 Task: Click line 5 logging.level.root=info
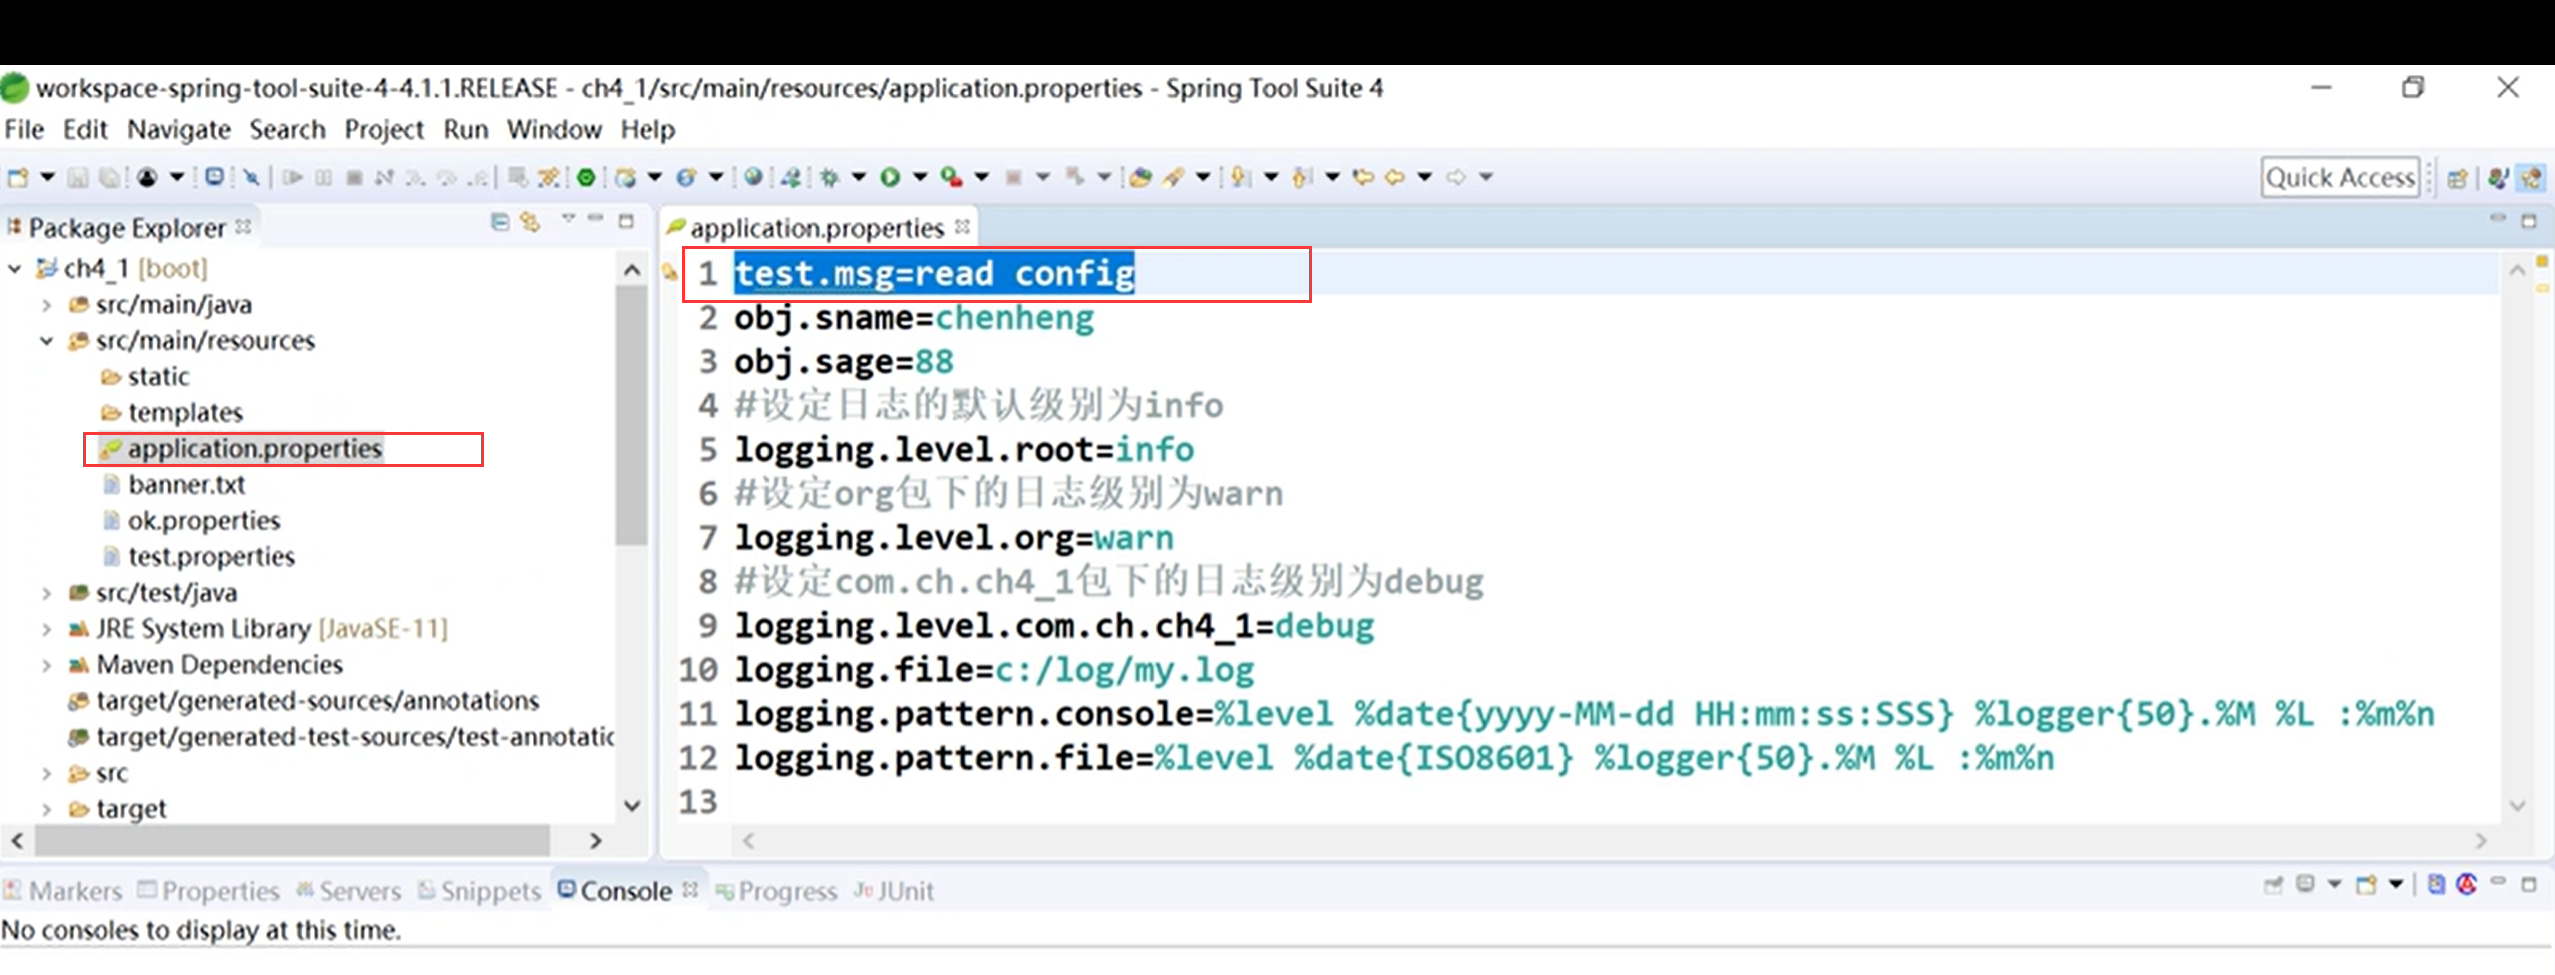pos(964,450)
